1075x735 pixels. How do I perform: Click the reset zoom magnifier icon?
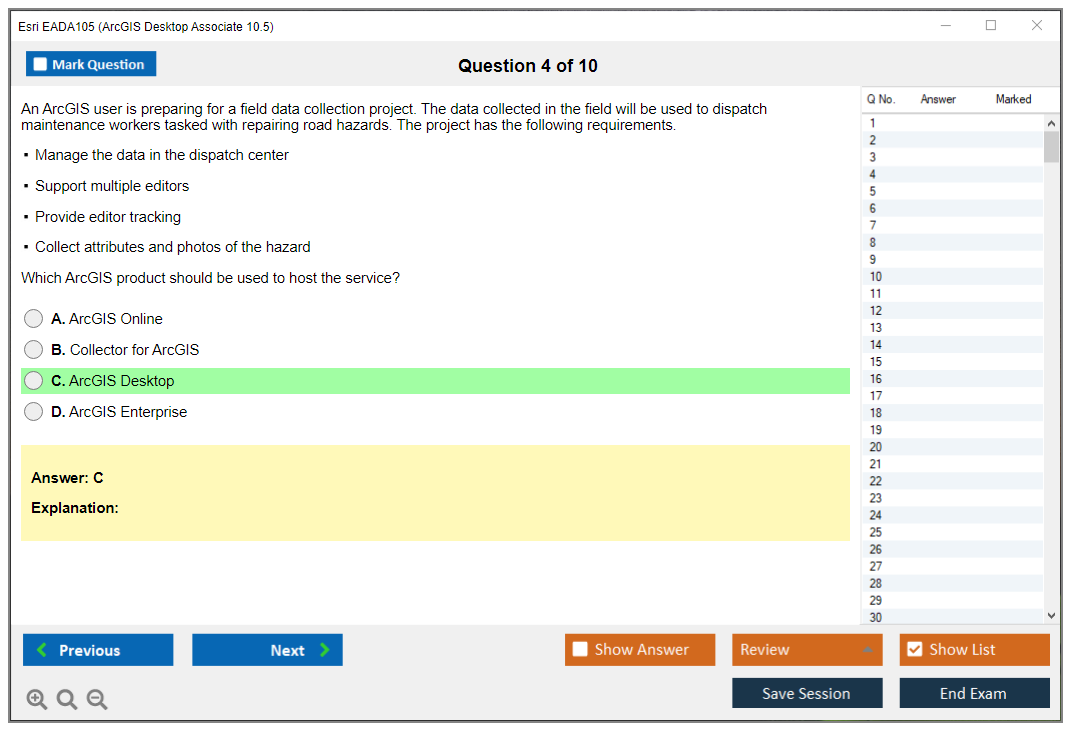tap(67, 700)
